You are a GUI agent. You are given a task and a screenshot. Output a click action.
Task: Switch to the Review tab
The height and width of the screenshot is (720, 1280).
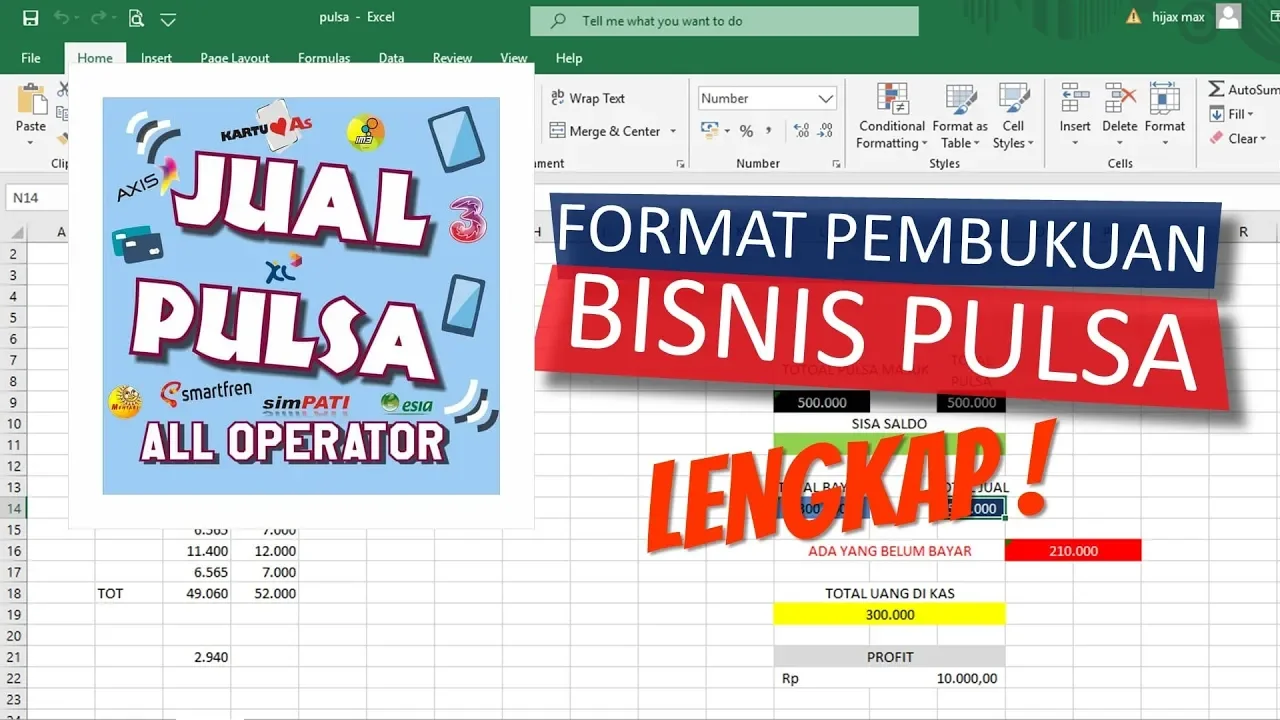pos(452,58)
